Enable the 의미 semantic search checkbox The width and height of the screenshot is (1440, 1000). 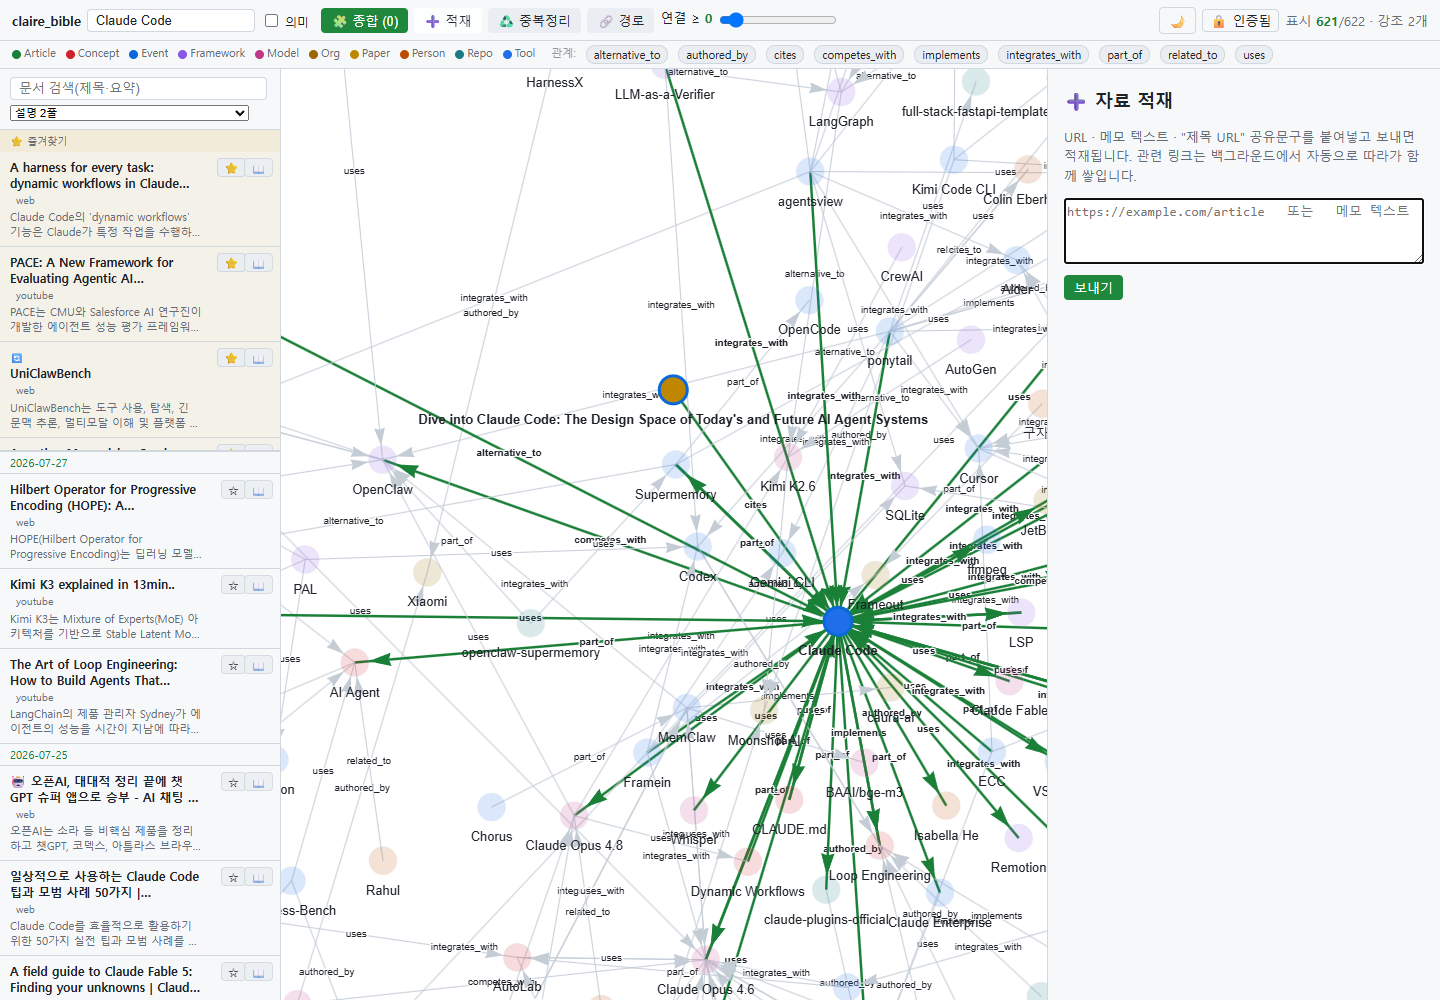pos(271,20)
